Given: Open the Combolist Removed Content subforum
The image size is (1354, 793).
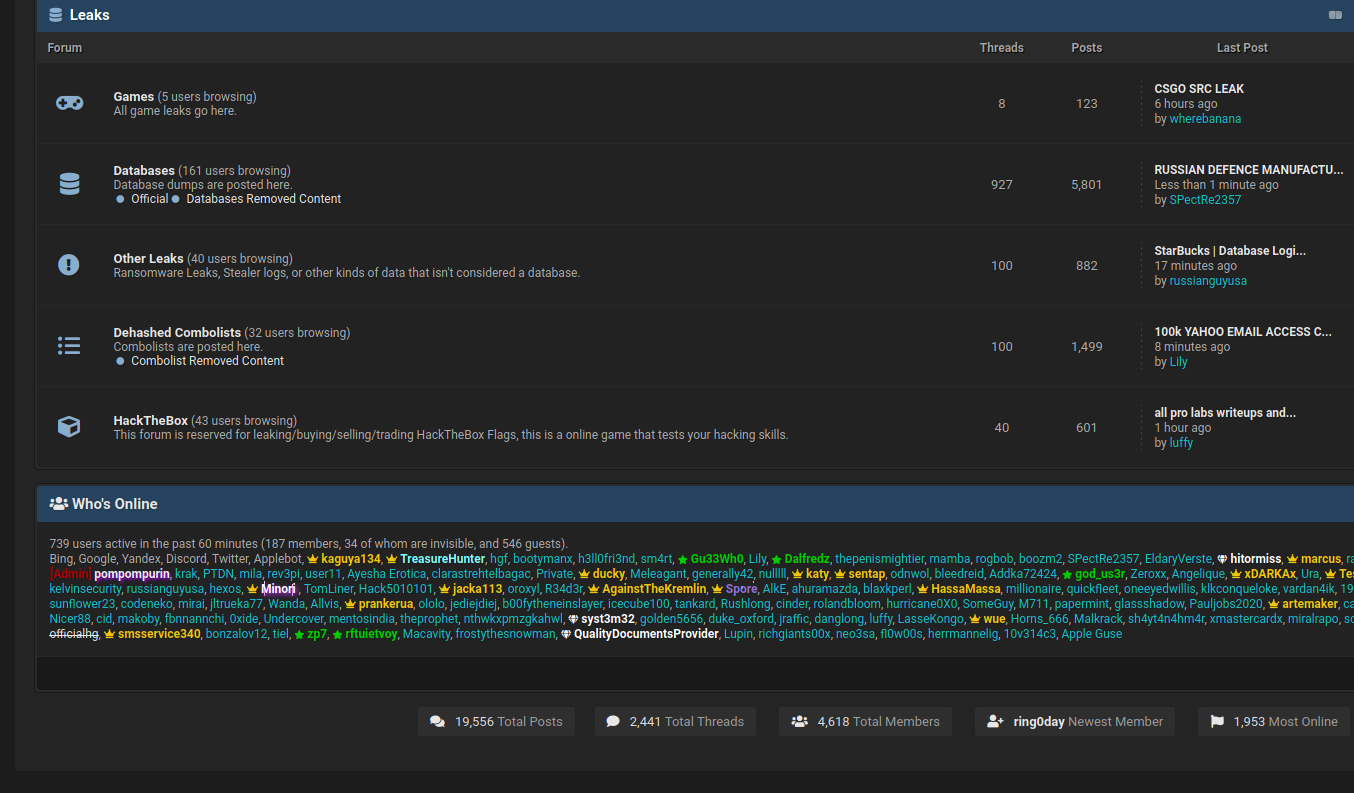Looking at the screenshot, I should tap(208, 361).
